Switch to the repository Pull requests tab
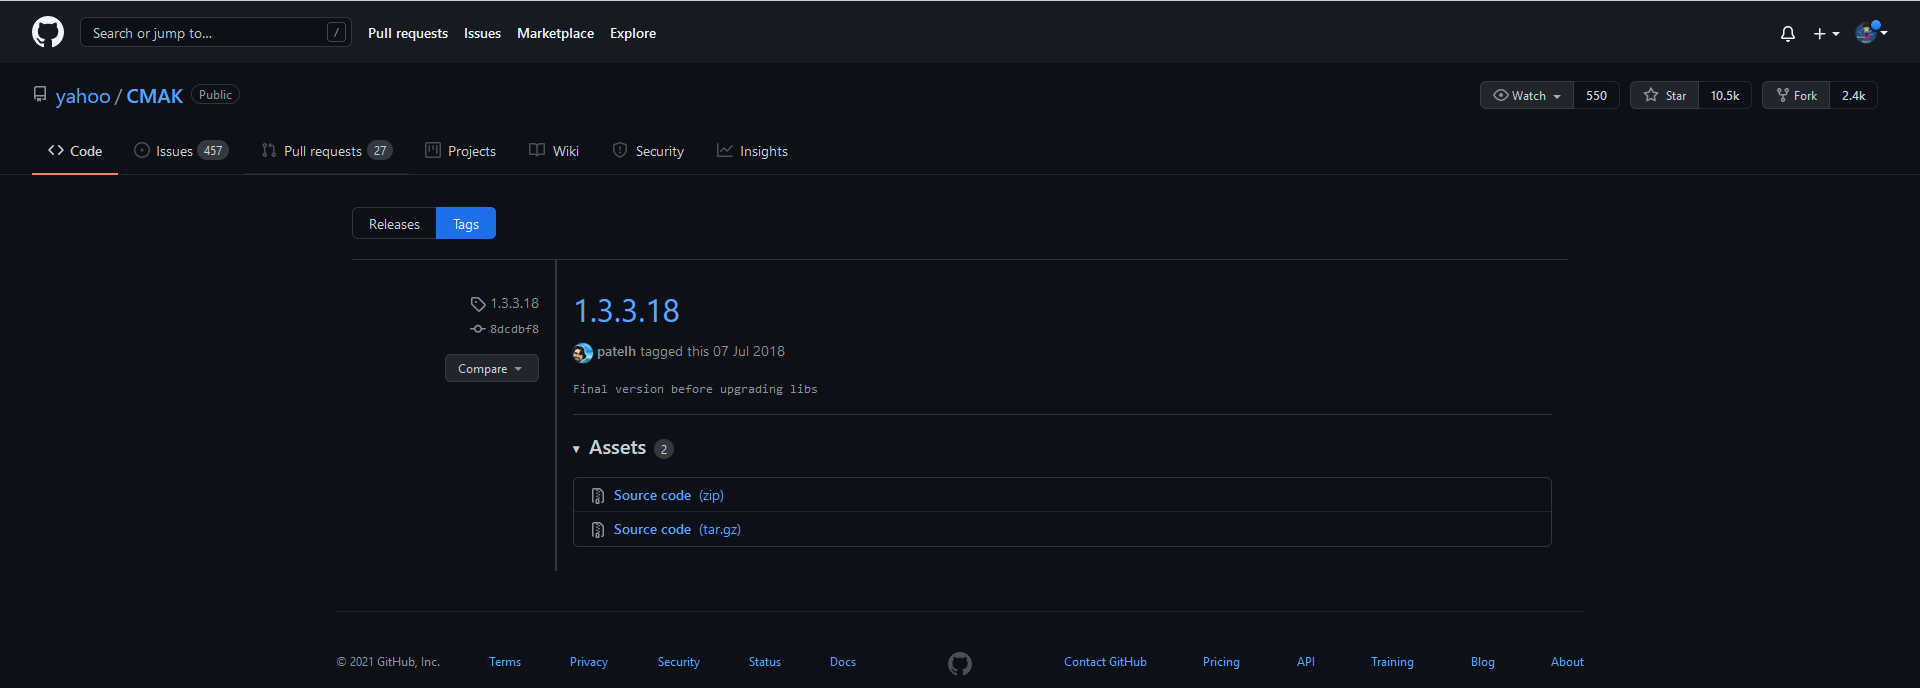The height and width of the screenshot is (688, 1920). click(x=327, y=151)
